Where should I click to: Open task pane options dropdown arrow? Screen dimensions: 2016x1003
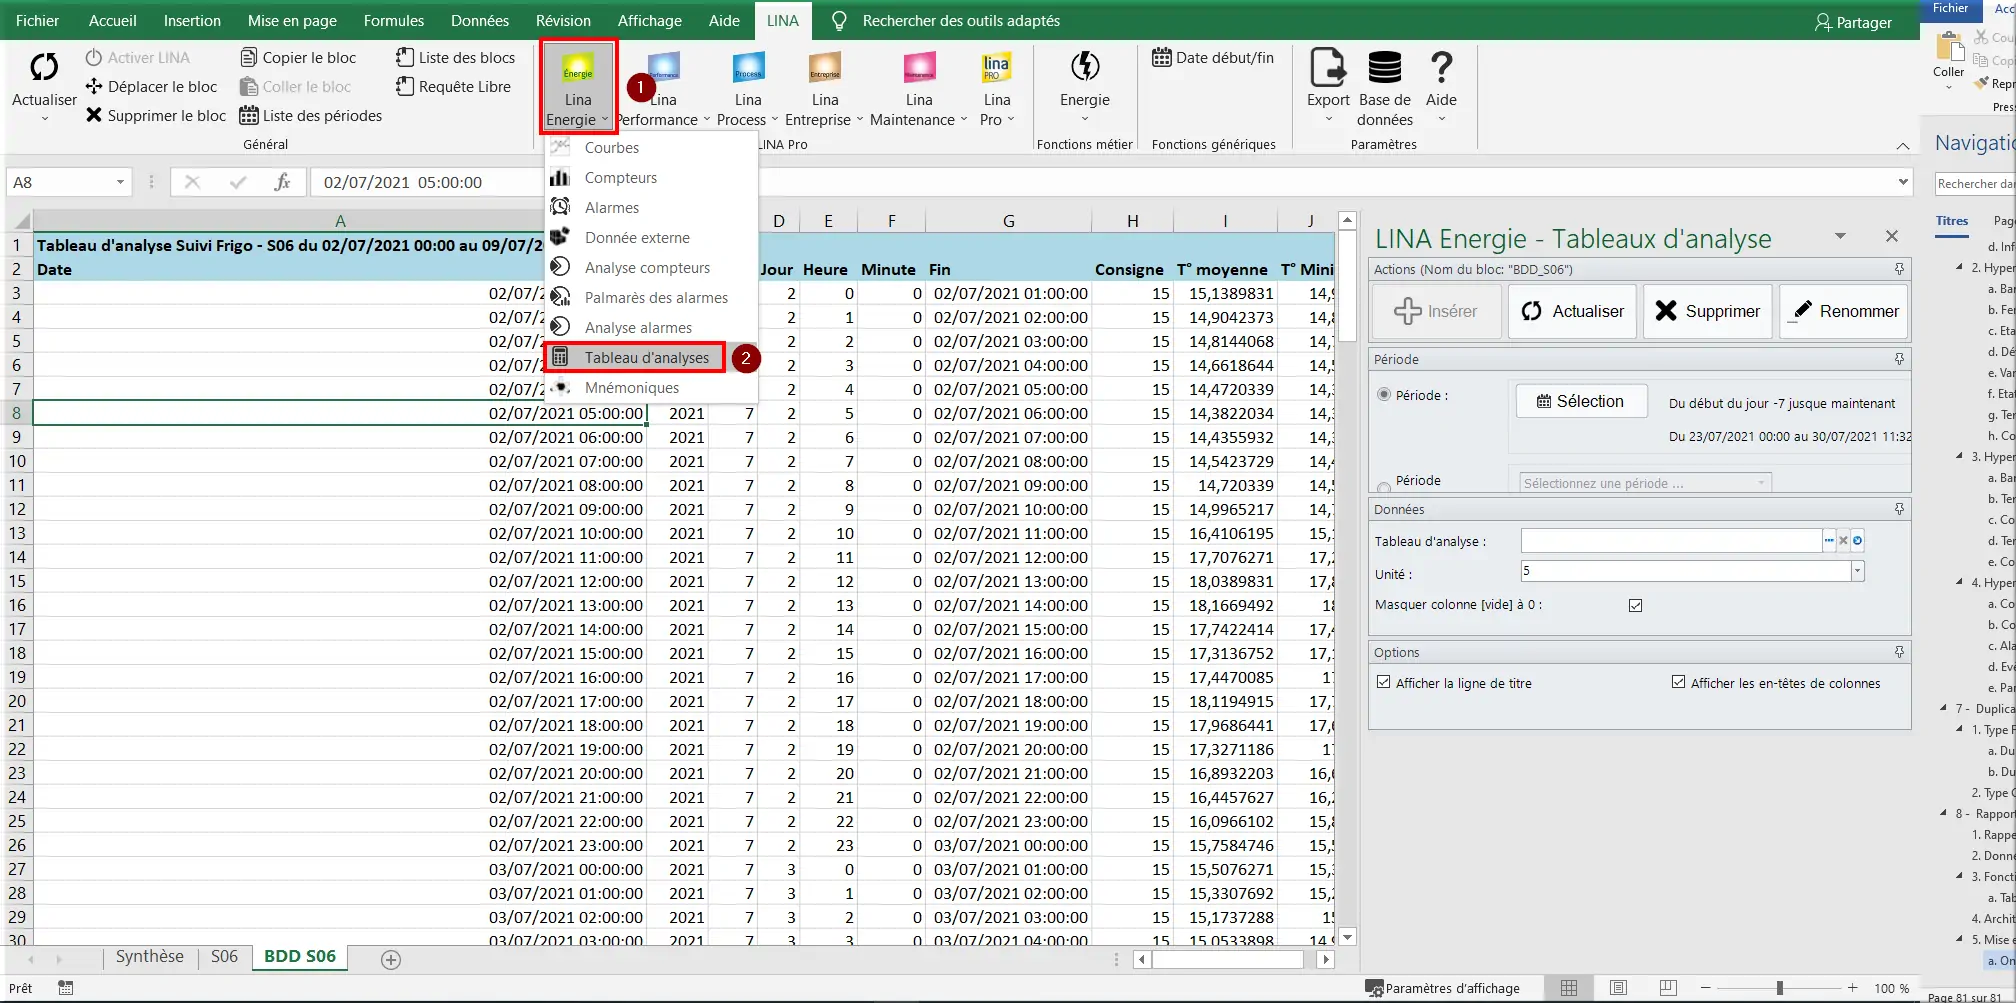click(x=1840, y=236)
